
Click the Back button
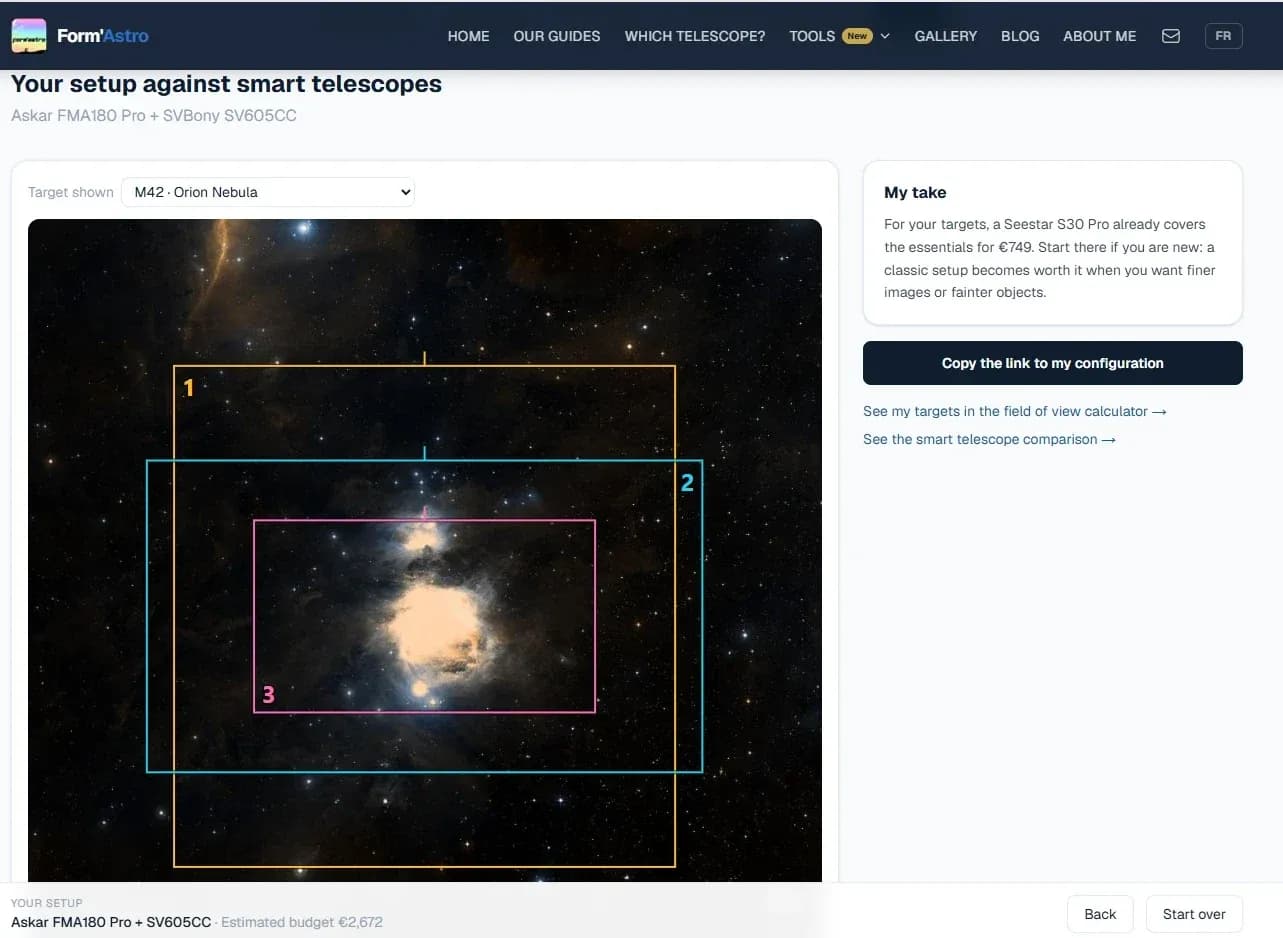[1100, 914]
